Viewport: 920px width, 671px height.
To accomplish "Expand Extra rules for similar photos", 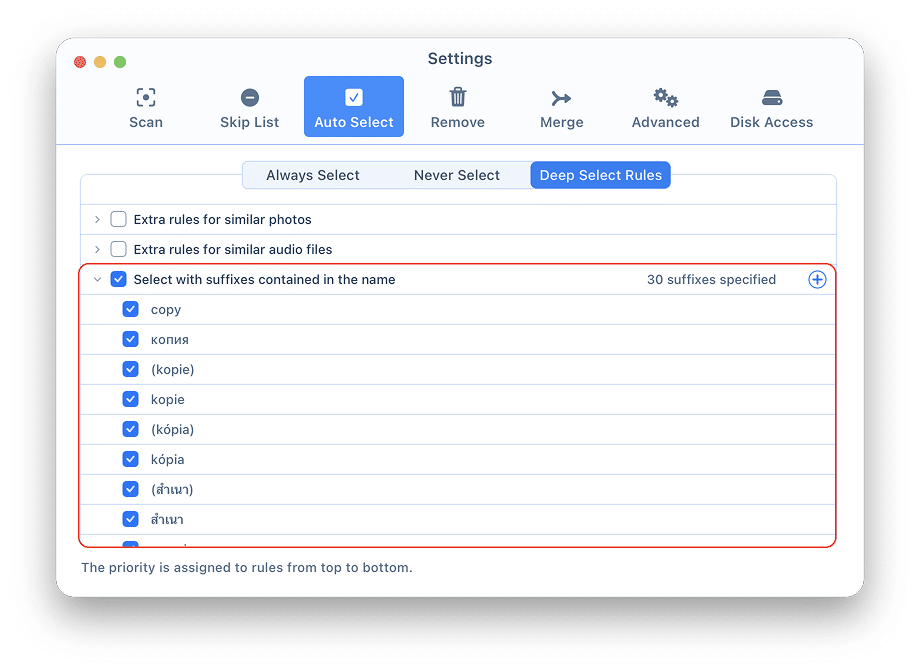I will [97, 220].
